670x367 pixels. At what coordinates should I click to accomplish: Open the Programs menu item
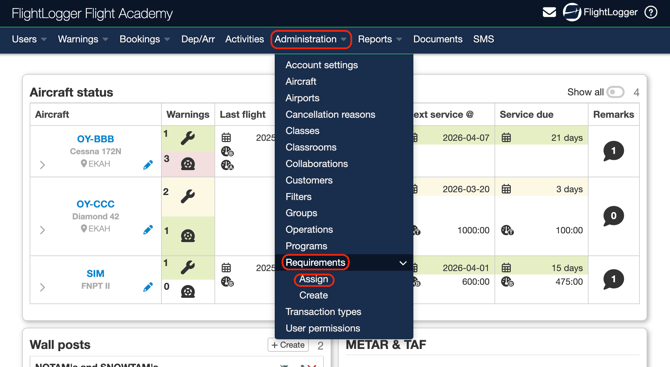pyautogui.click(x=306, y=246)
